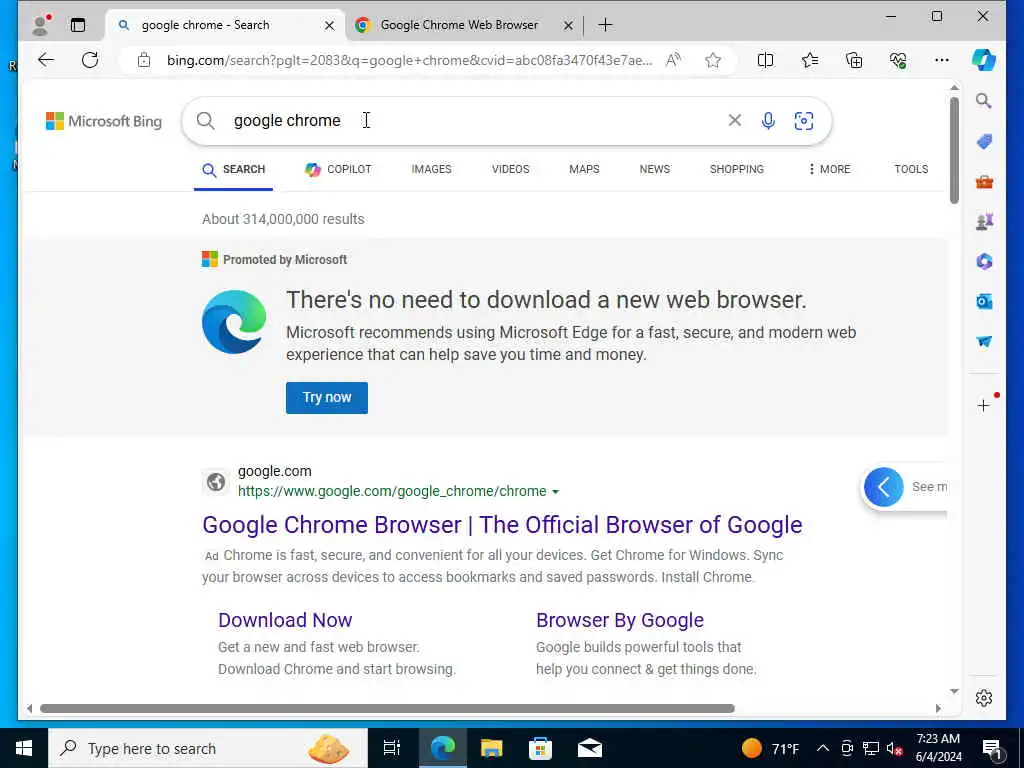Open Settings and more menu

coord(942,61)
